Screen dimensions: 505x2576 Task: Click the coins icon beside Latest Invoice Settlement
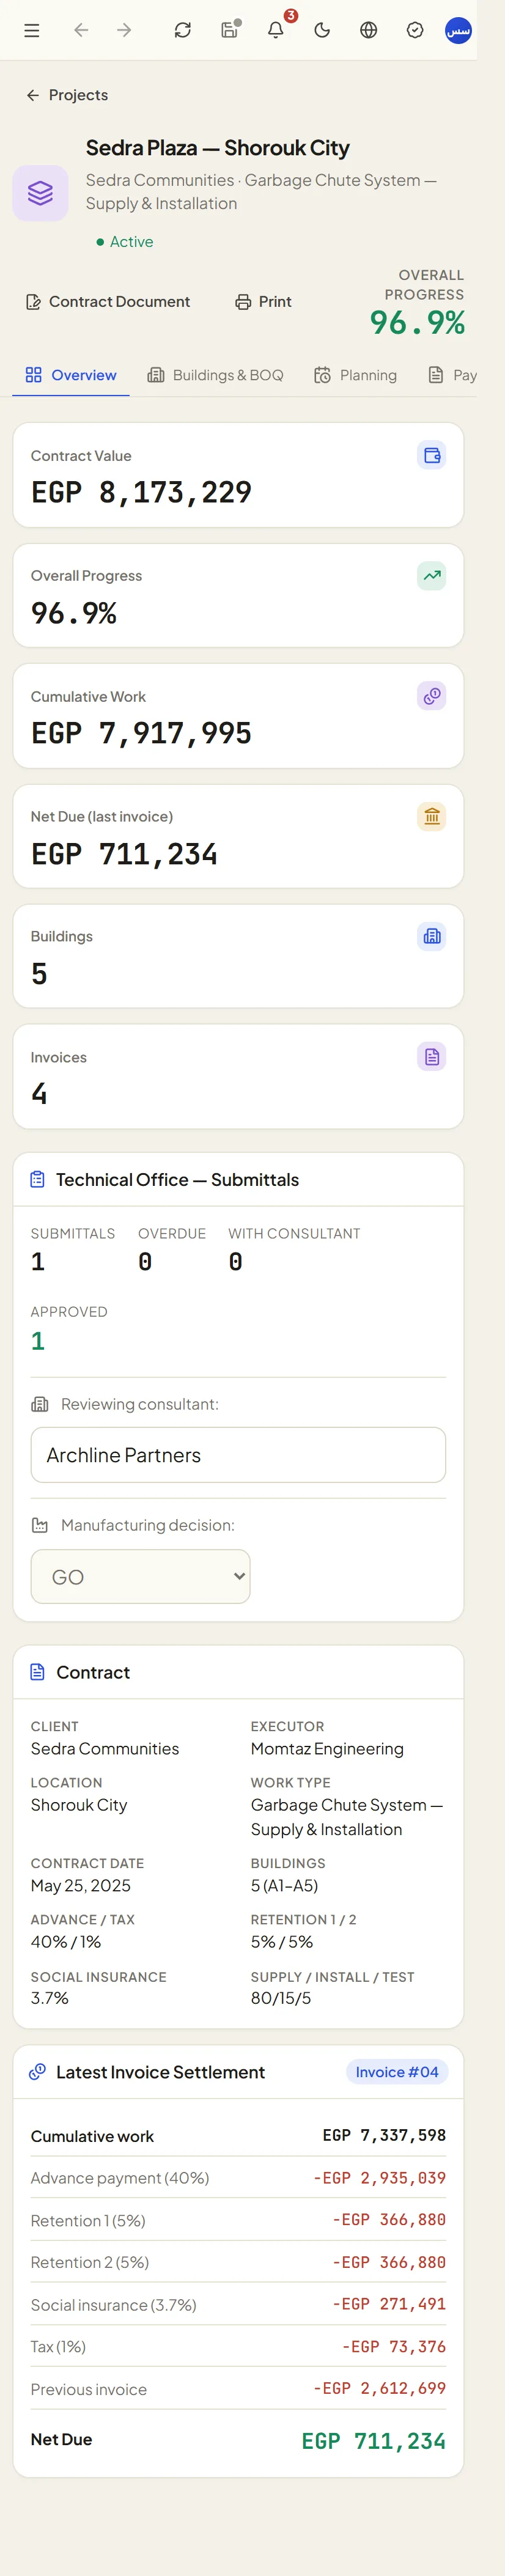click(38, 2072)
